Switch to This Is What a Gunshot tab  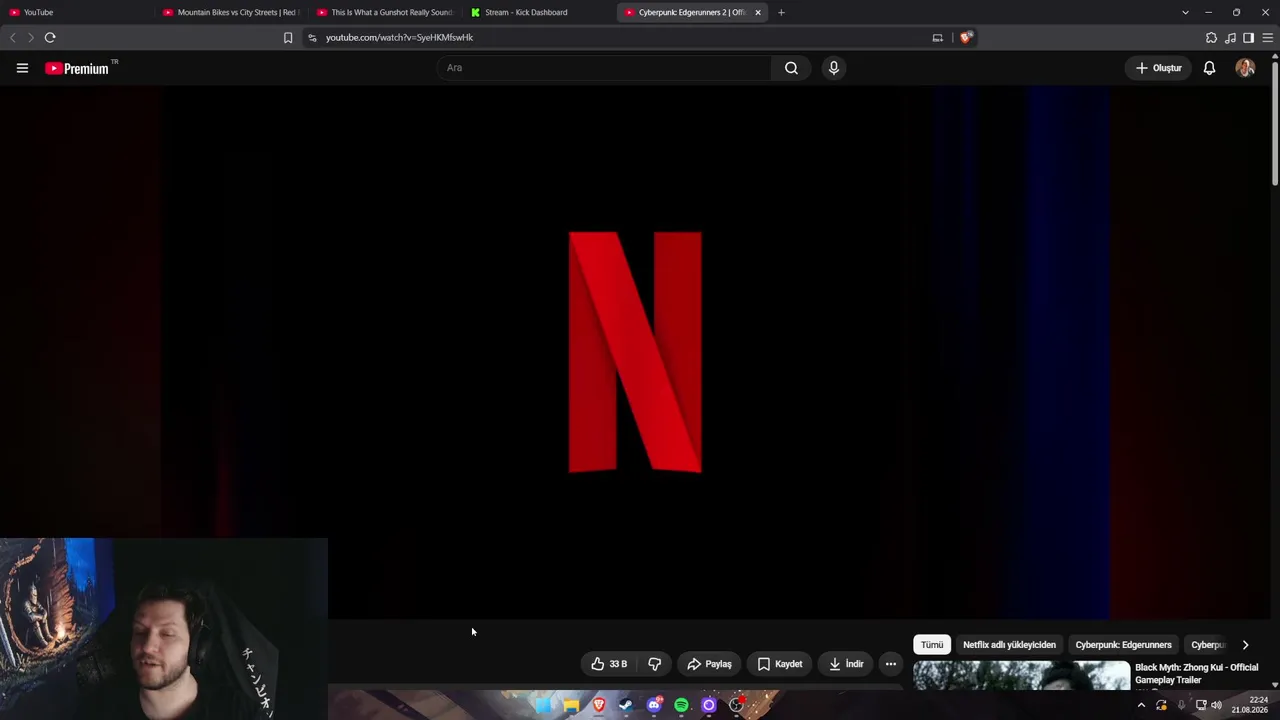coord(386,12)
